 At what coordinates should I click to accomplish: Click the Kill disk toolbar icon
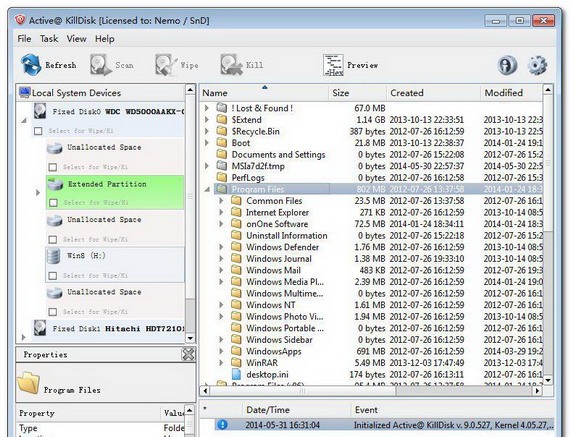[x=231, y=65]
